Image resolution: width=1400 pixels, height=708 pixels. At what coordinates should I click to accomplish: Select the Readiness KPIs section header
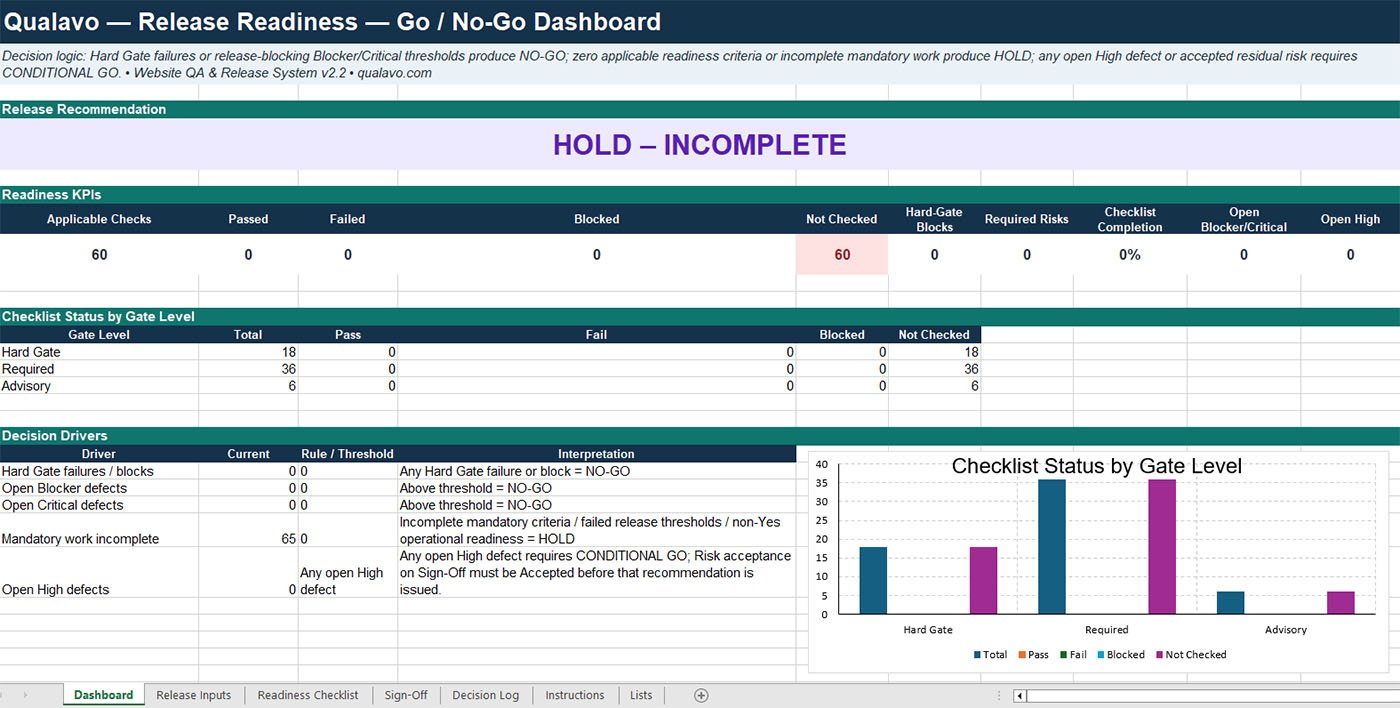click(700, 195)
